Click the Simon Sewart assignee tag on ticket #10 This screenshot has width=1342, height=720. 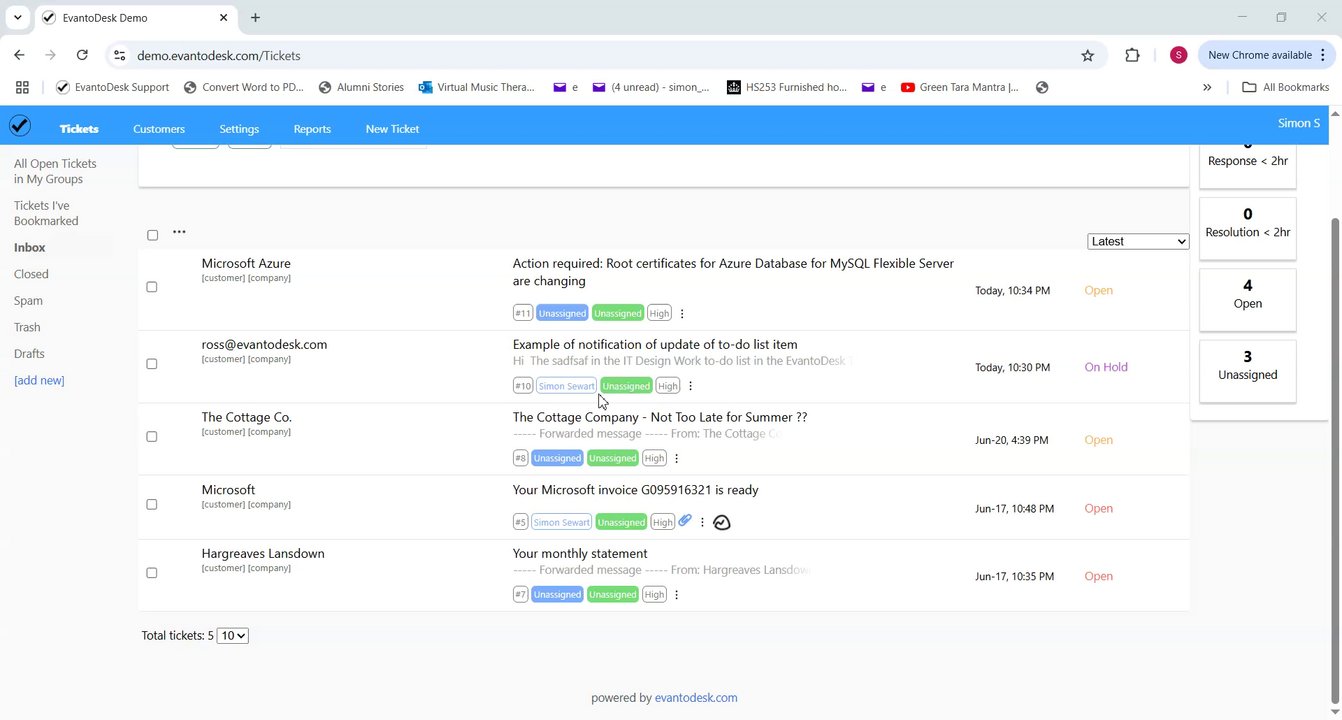[x=566, y=386]
